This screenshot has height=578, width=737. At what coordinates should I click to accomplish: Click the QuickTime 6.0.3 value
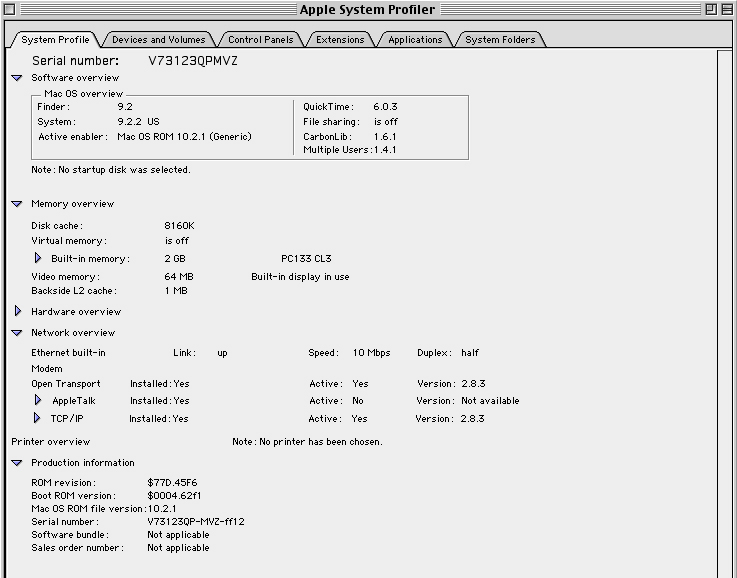[x=385, y=107]
